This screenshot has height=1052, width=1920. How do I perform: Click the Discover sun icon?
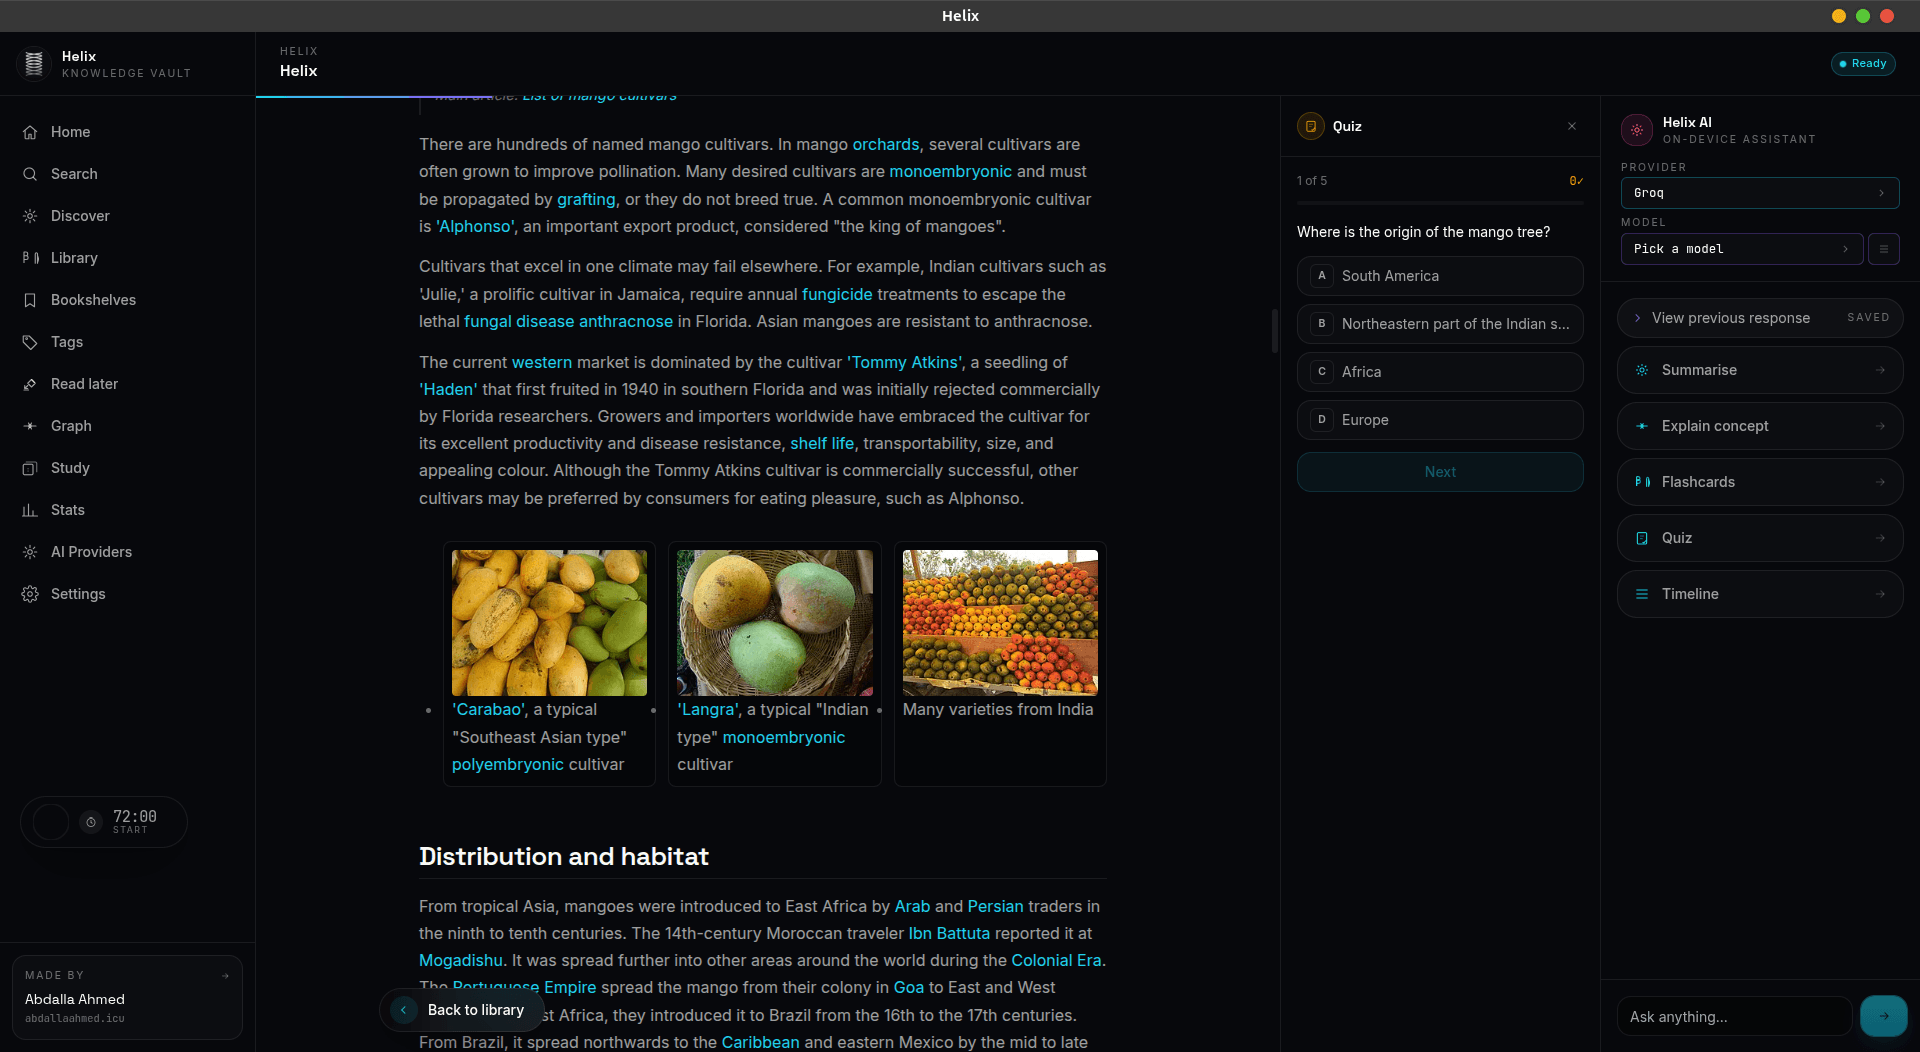click(x=30, y=216)
